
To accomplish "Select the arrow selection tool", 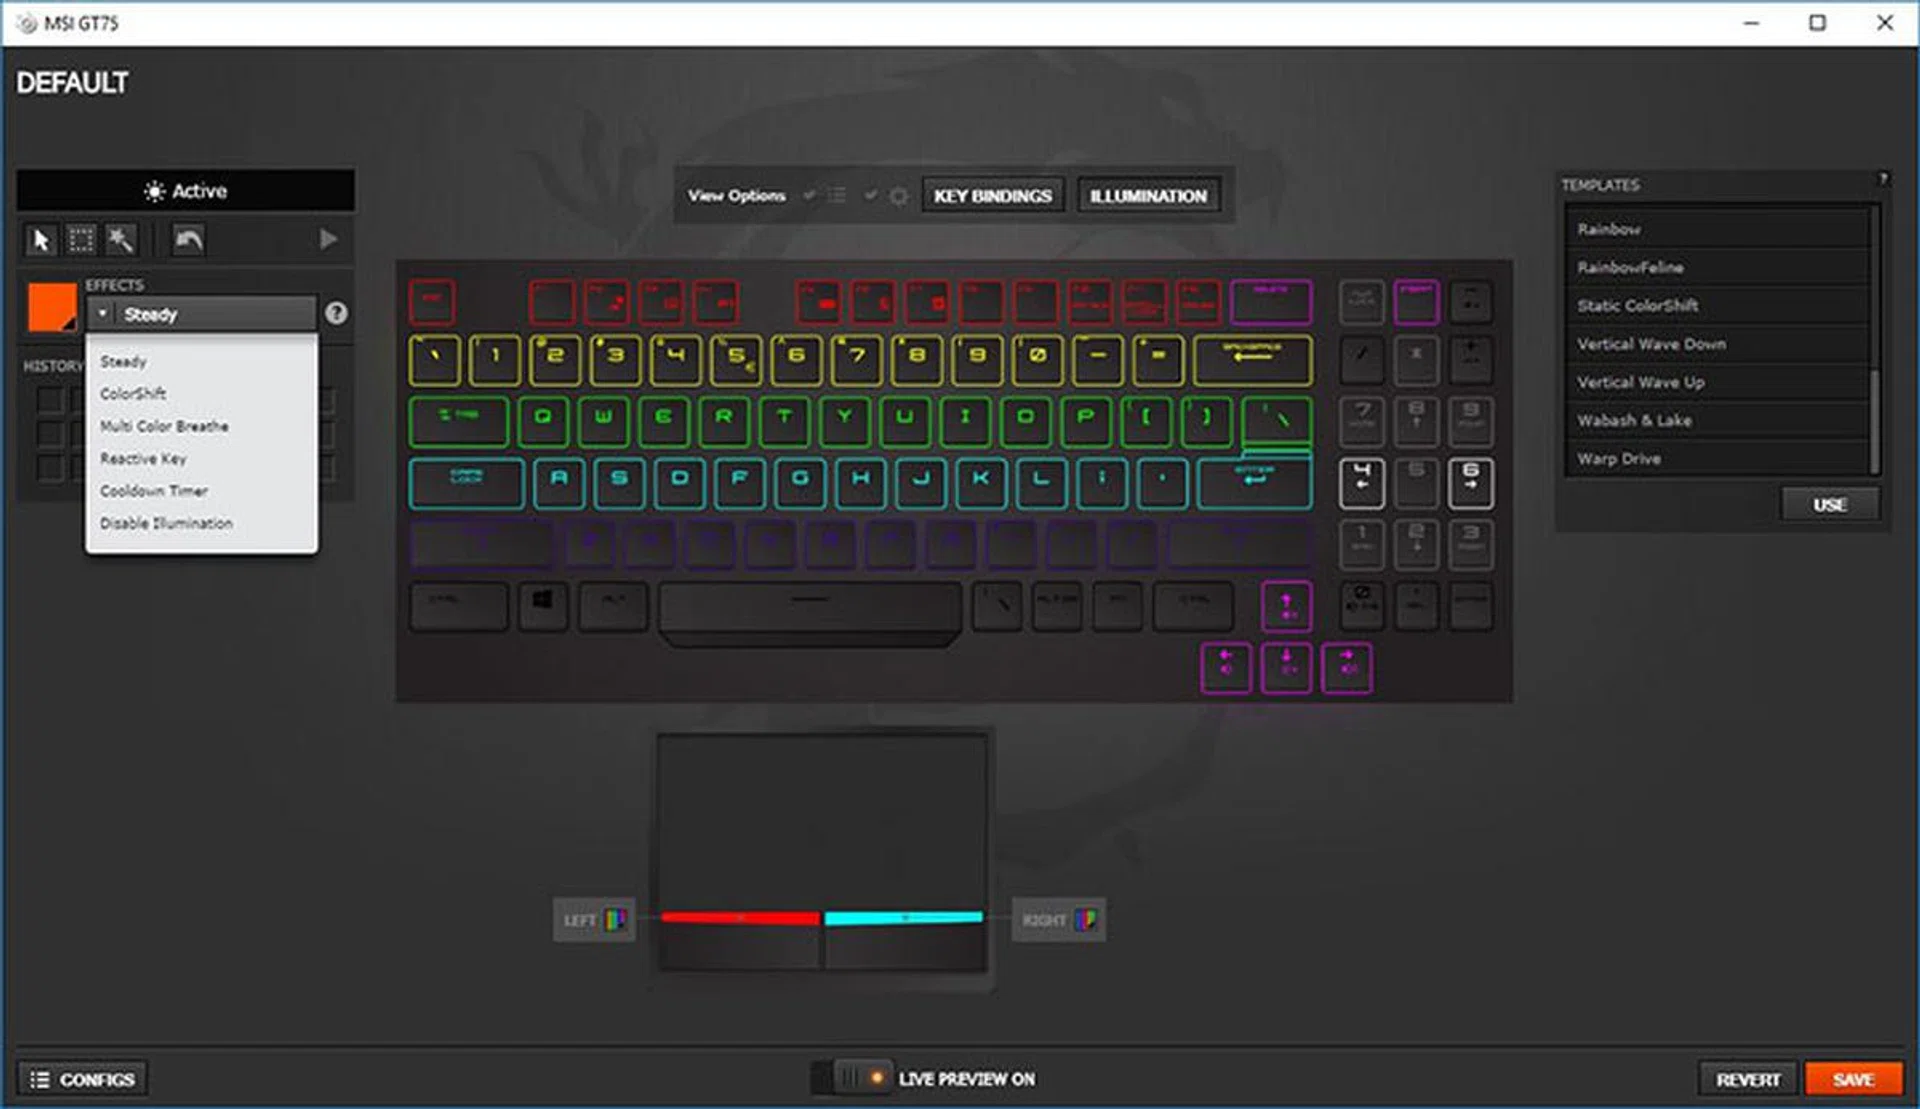I will point(40,240).
